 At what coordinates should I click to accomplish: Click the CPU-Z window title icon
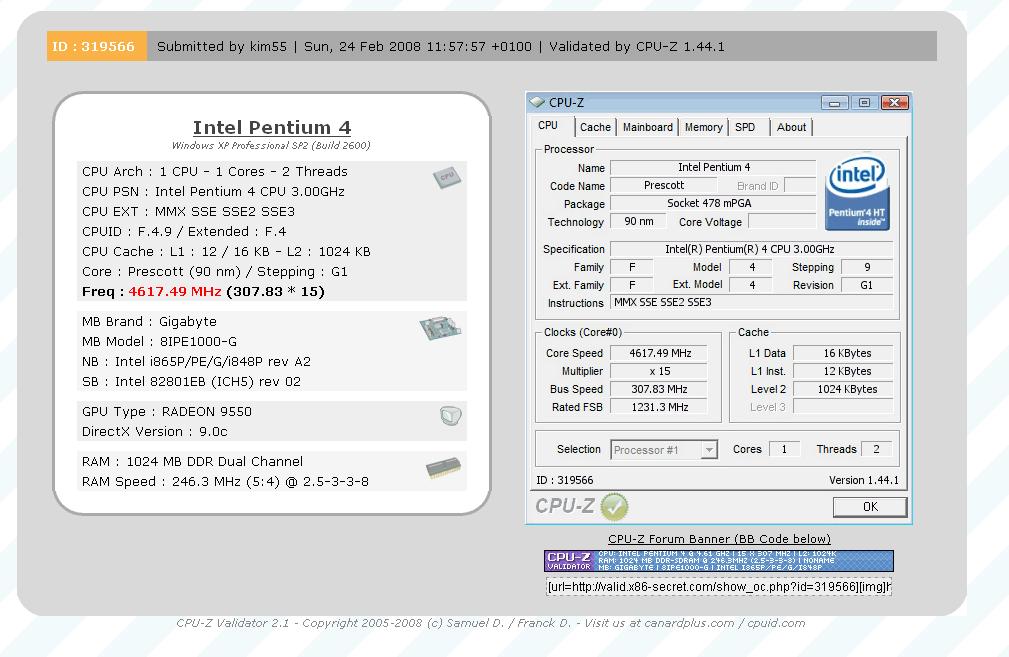tap(537, 102)
